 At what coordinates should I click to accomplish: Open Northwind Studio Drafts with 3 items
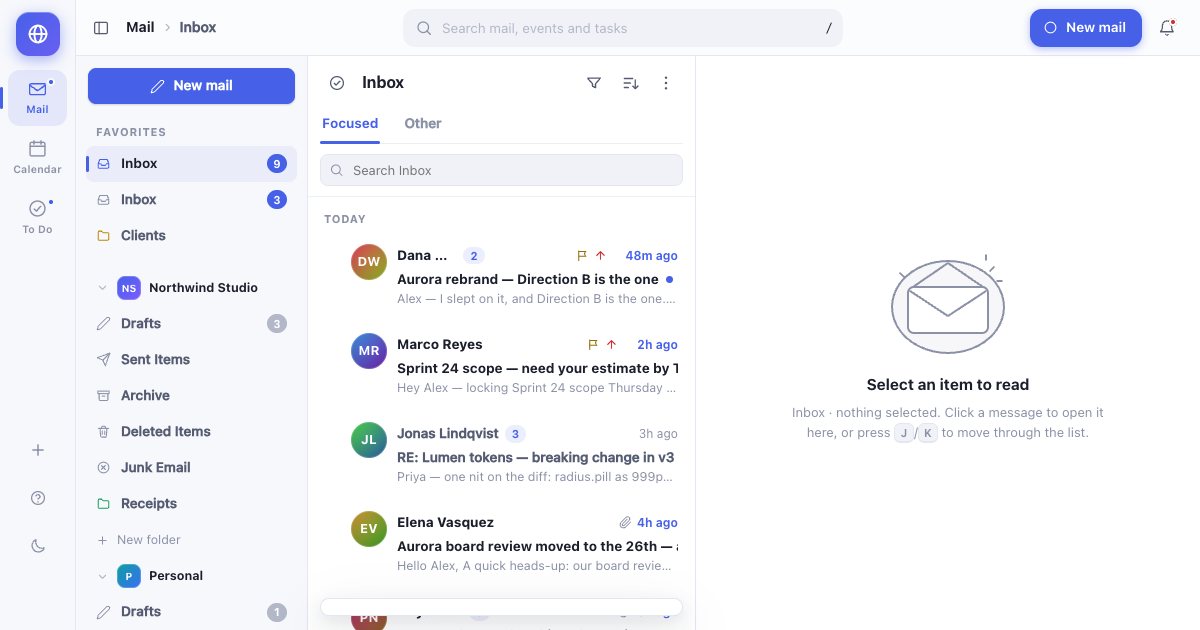[191, 324]
